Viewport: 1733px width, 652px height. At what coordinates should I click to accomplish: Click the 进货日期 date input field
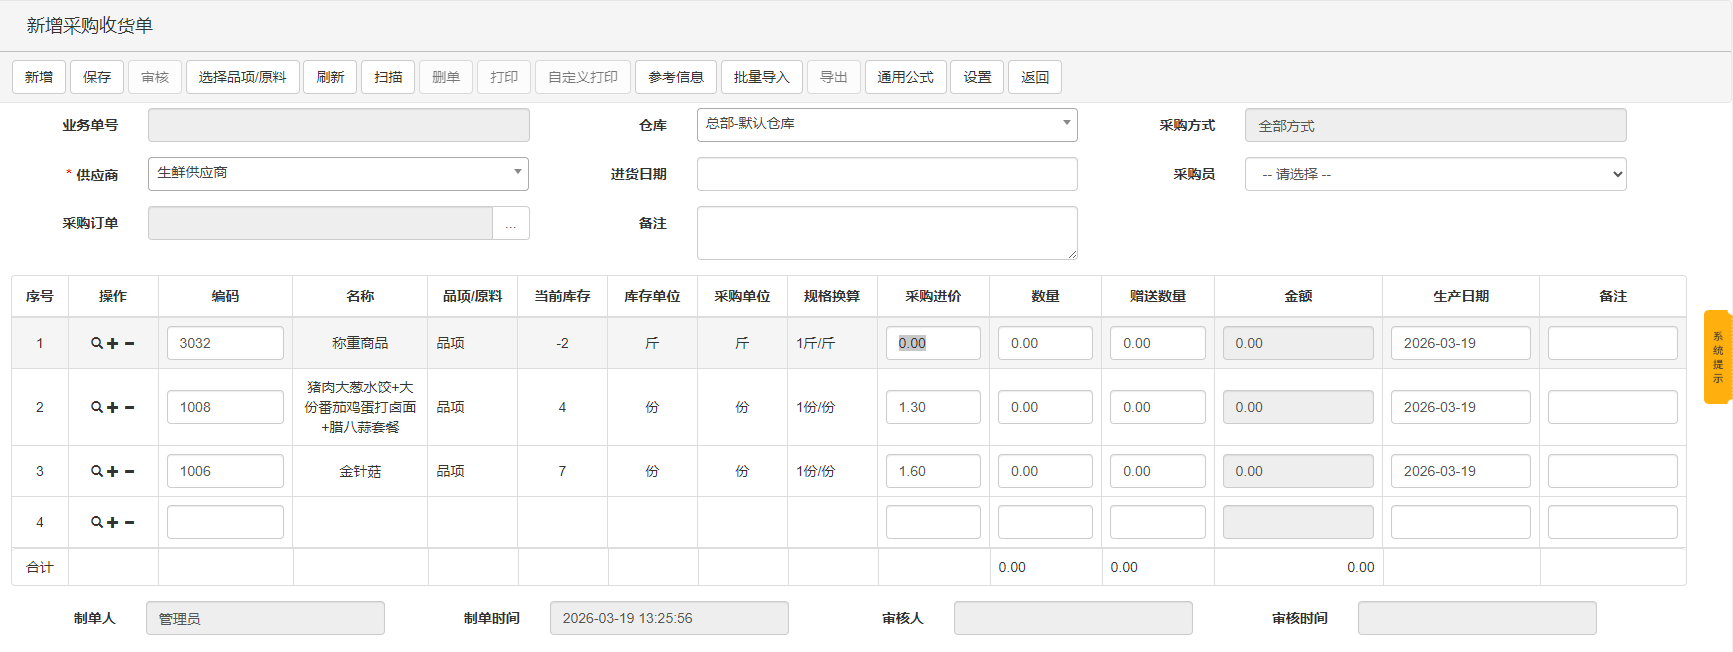click(886, 174)
